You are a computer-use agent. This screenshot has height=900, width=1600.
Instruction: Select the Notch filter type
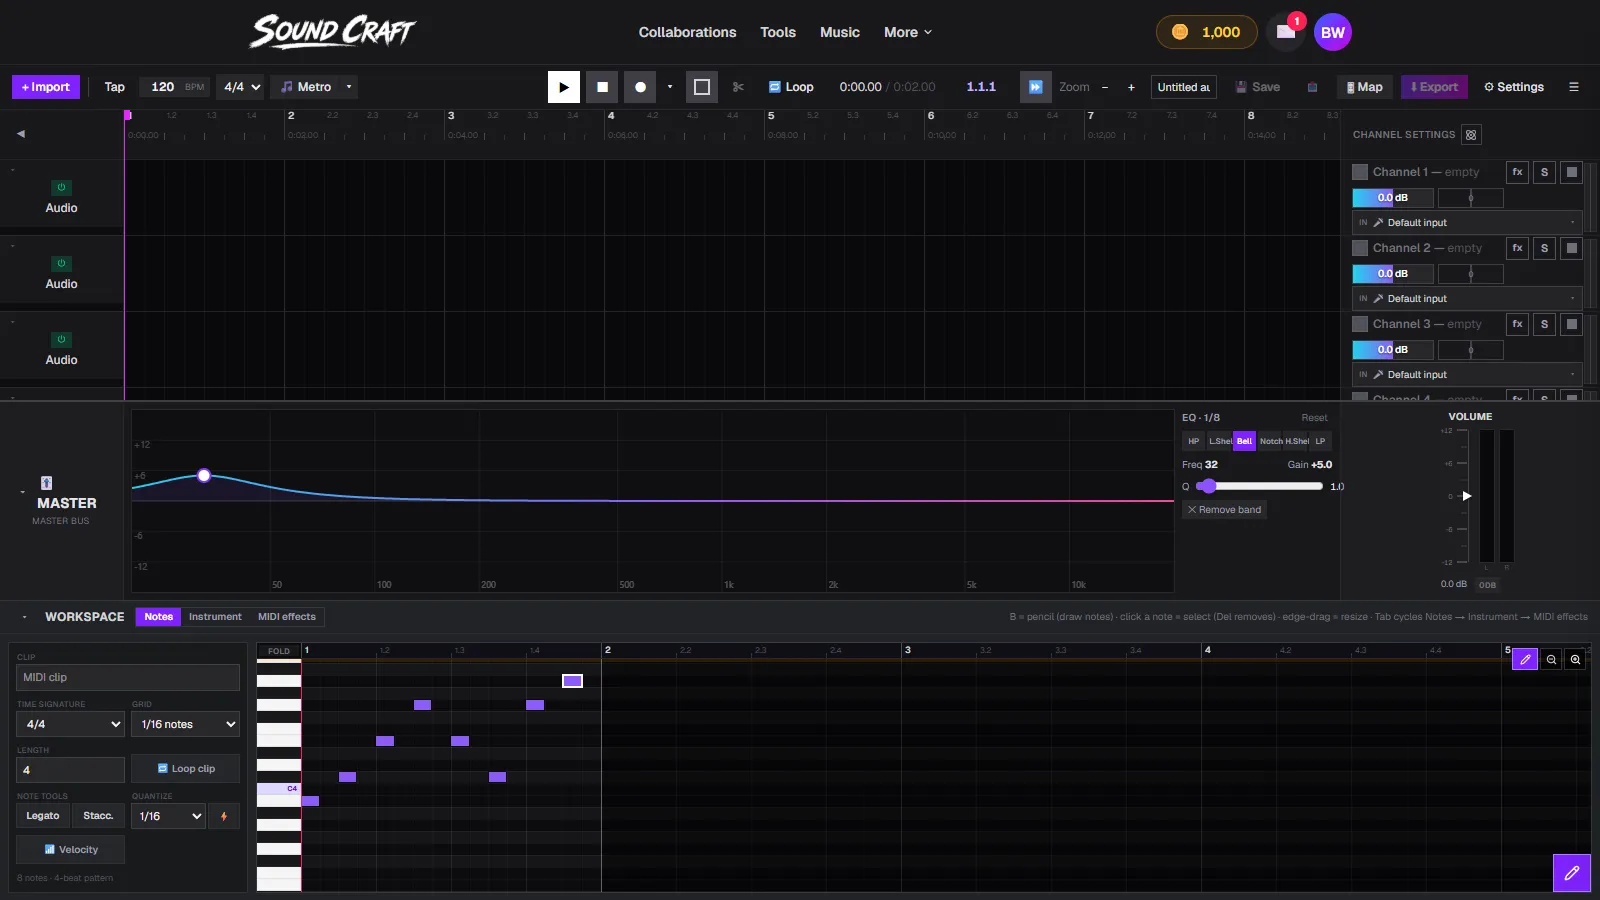(x=1271, y=441)
